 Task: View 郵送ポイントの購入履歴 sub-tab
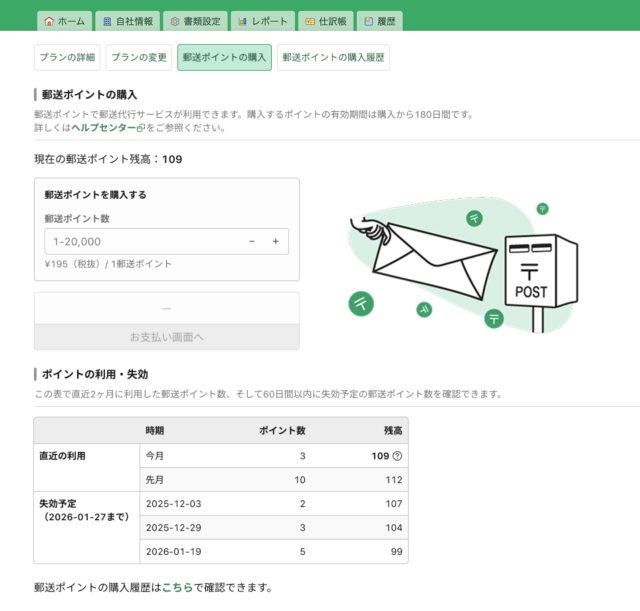point(333,58)
